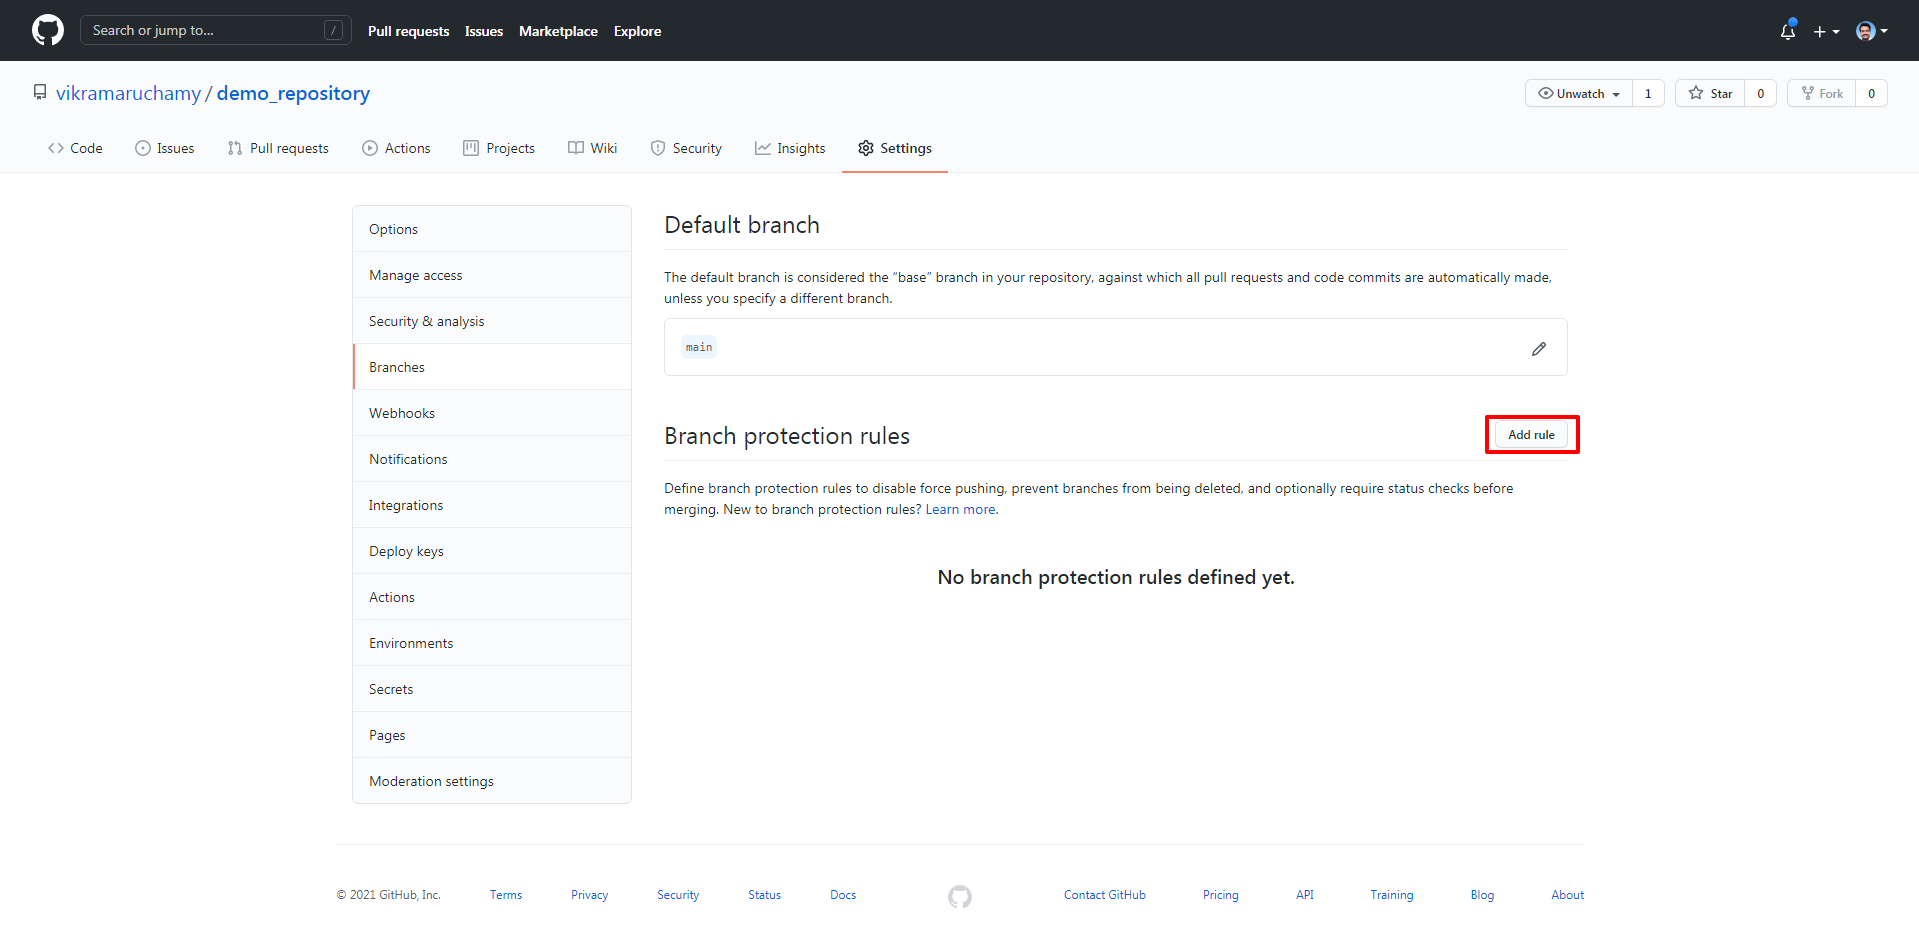The height and width of the screenshot is (933, 1919).
Task: Open the Marketplace menu item
Action: (x=558, y=31)
